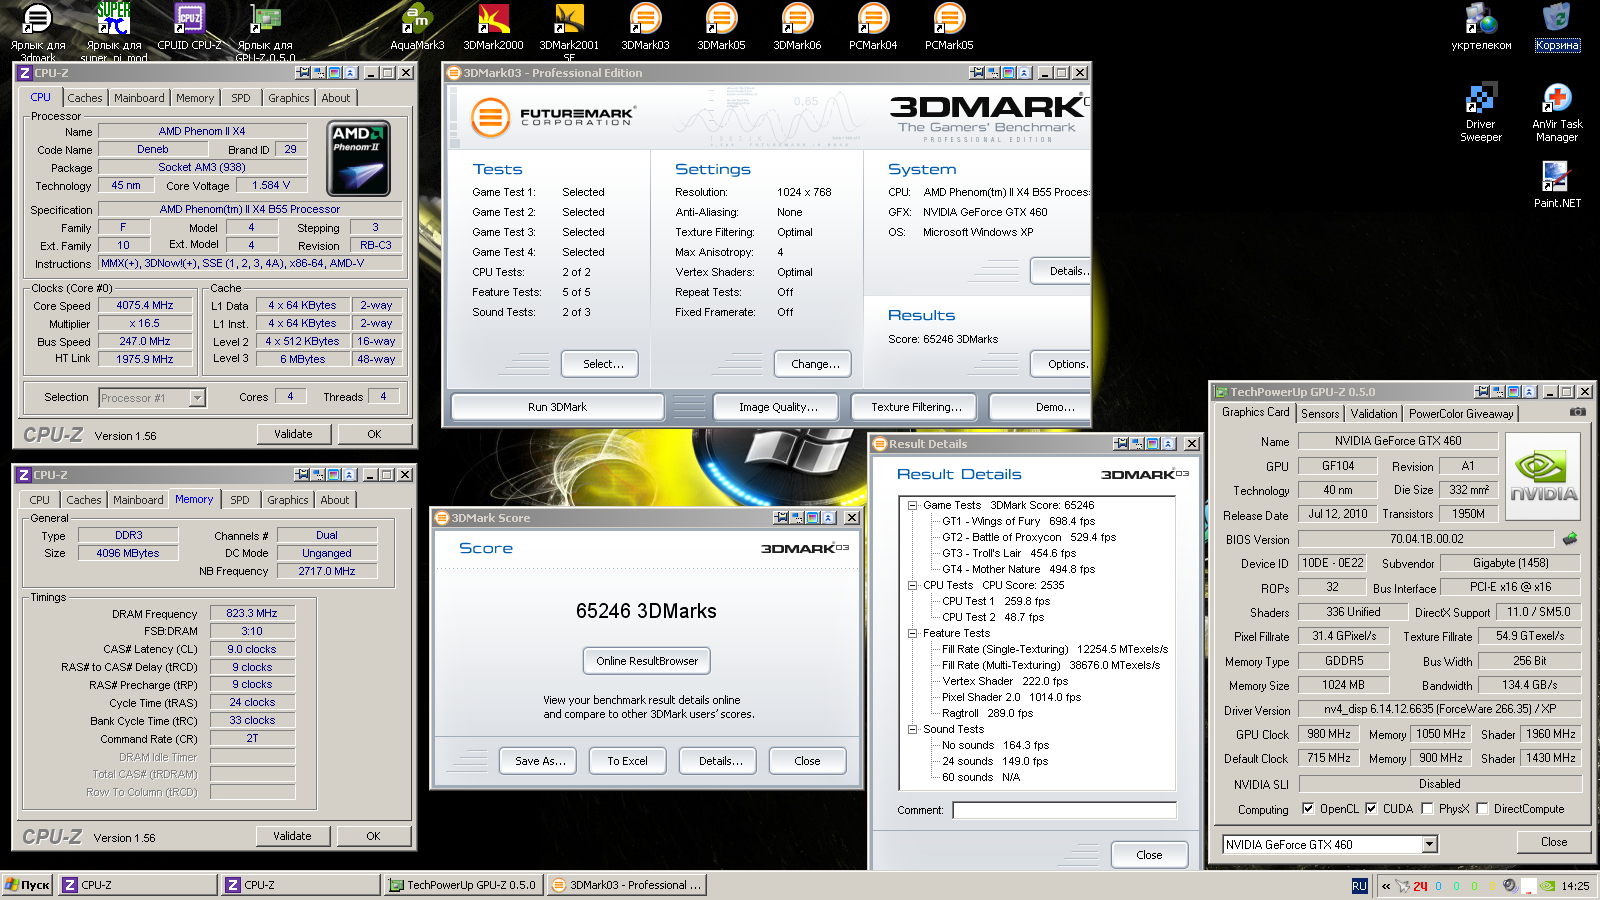Open the 3dmark shortcut icon at far left
Image resolution: width=1600 pixels, height=900 pixels.
pos(38,32)
